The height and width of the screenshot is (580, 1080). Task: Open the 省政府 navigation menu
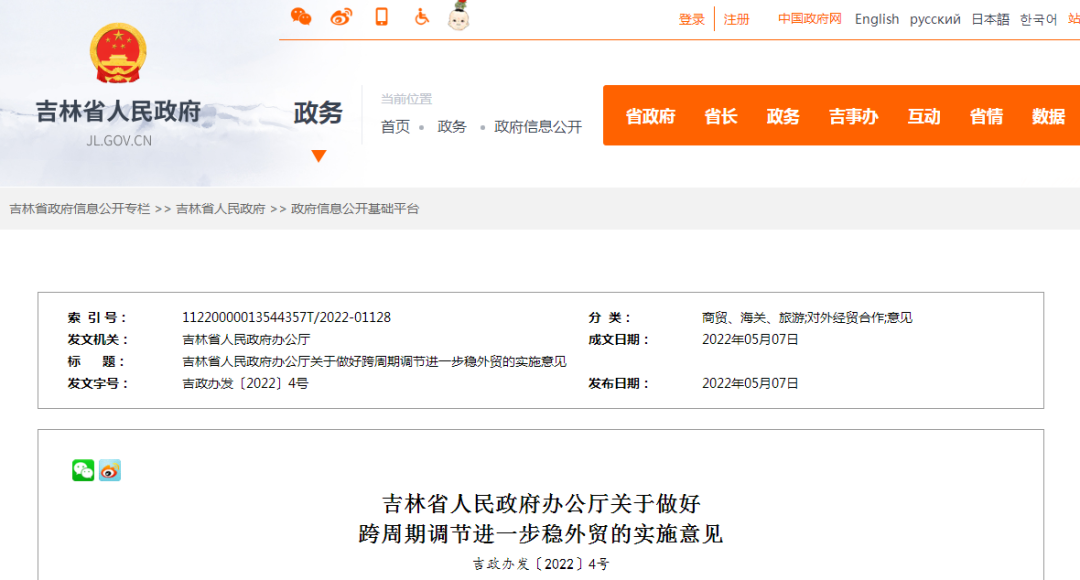[x=649, y=117]
